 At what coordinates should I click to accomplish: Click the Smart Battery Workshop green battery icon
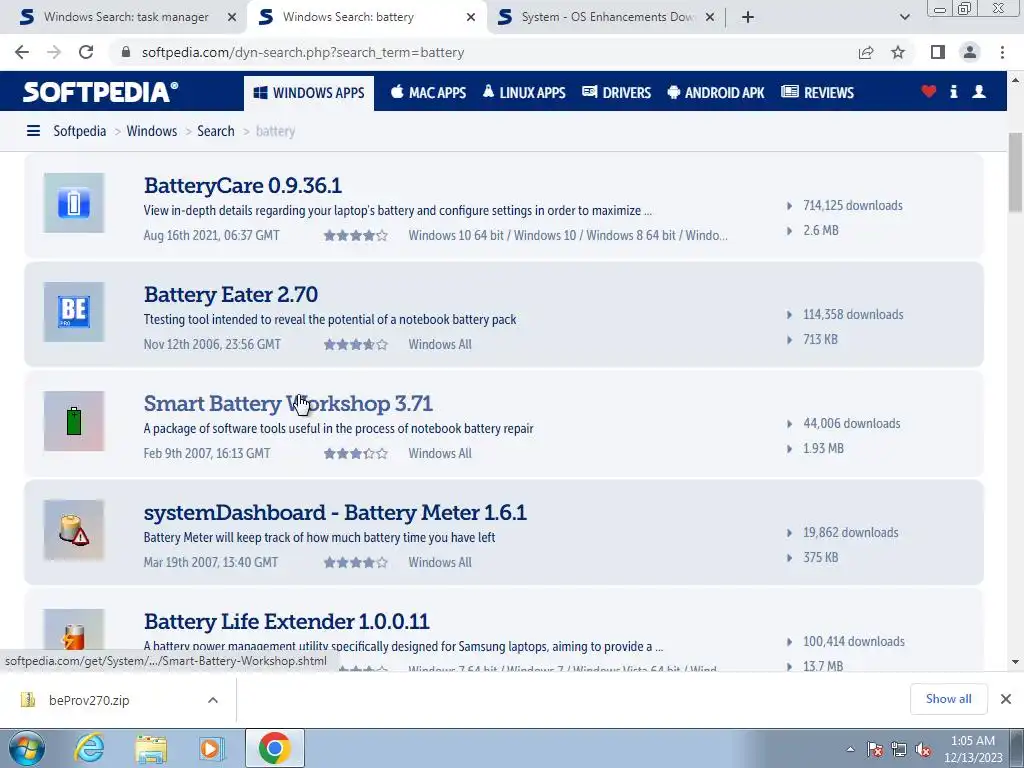74,421
